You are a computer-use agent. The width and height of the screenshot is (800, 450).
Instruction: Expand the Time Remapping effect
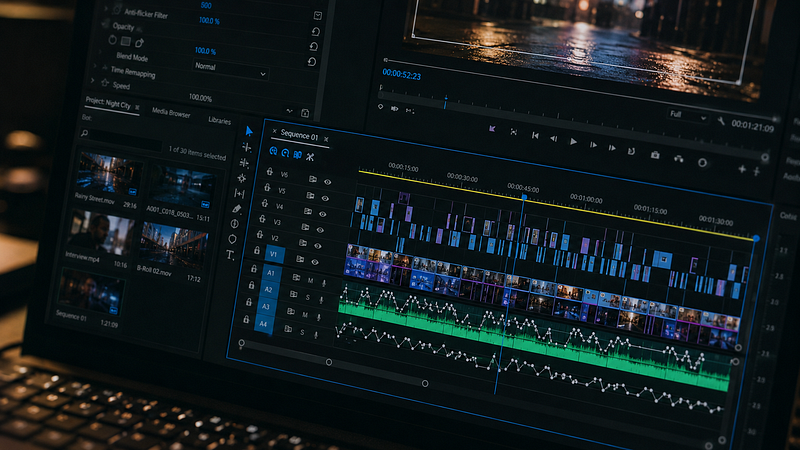click(x=95, y=66)
